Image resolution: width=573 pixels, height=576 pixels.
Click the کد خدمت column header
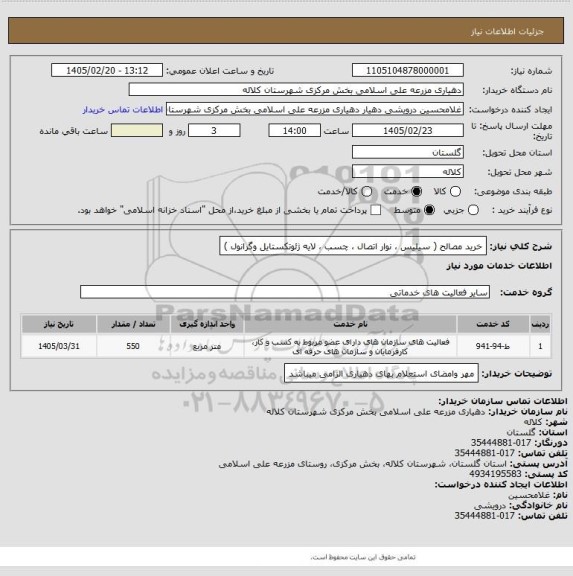pos(493,324)
